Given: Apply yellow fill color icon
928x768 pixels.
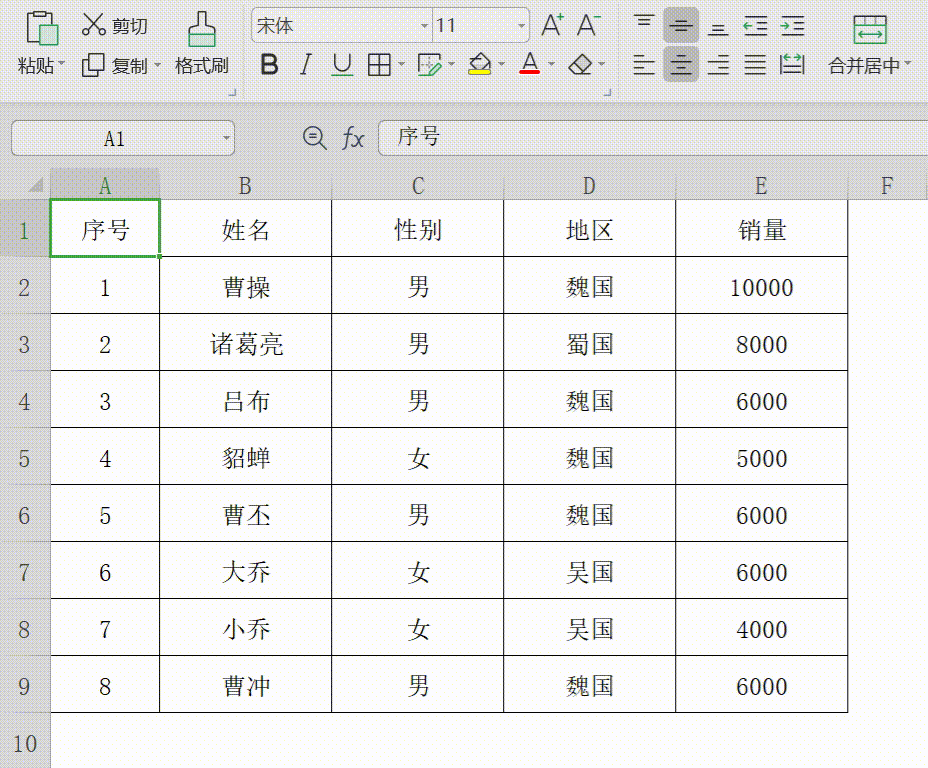Looking at the screenshot, I should [x=478, y=64].
